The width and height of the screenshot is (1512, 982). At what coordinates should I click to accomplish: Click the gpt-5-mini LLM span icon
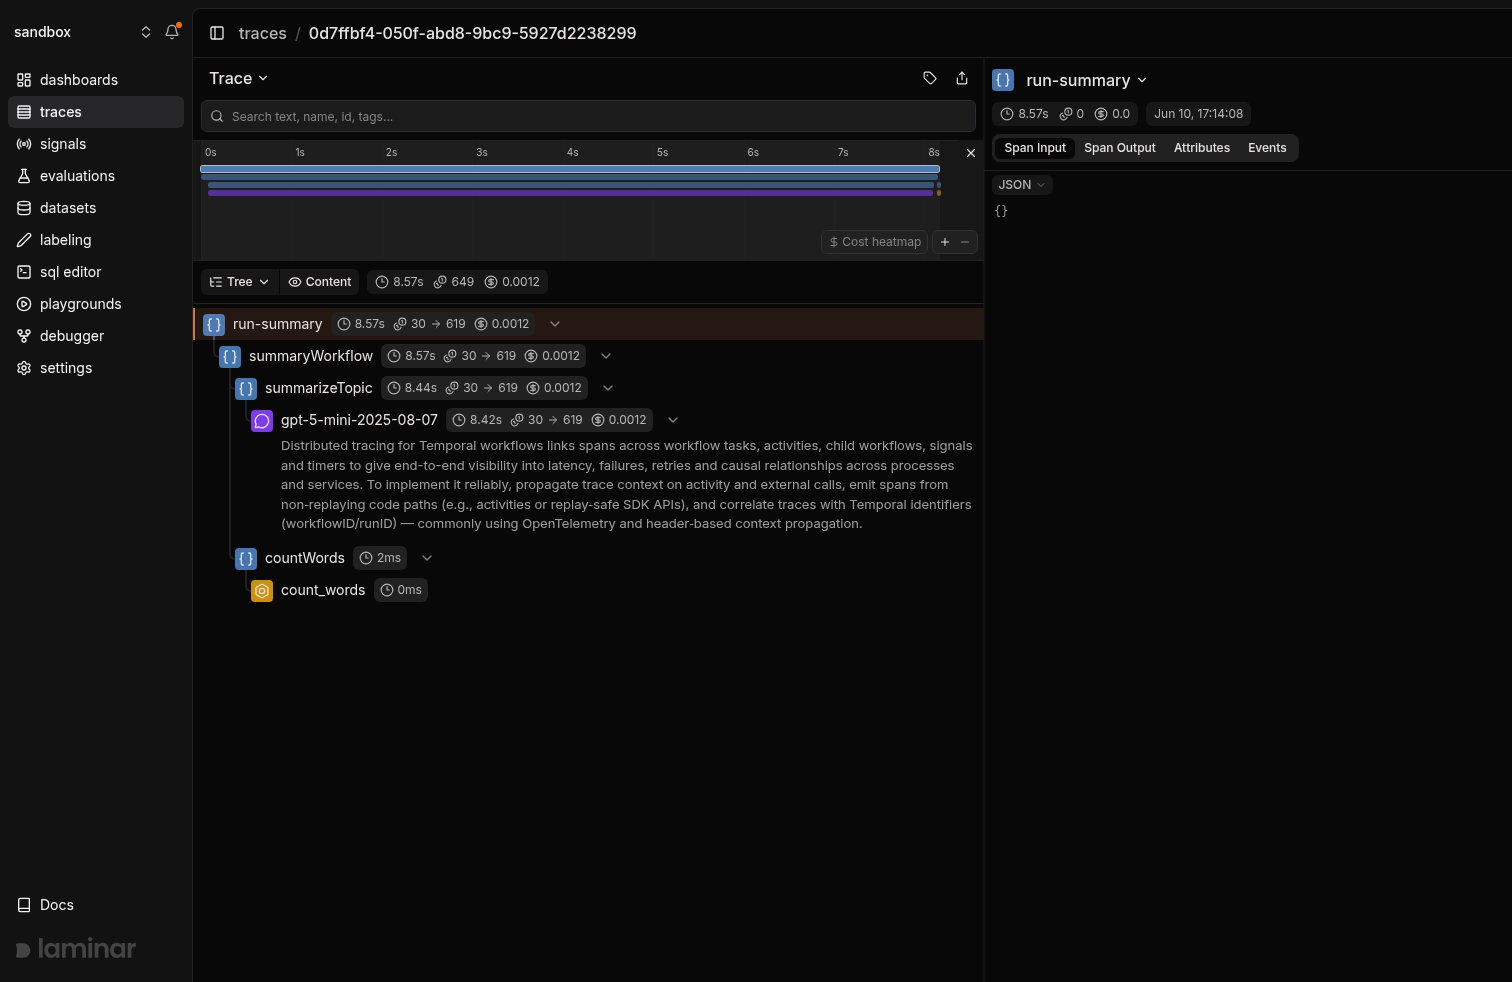262,421
